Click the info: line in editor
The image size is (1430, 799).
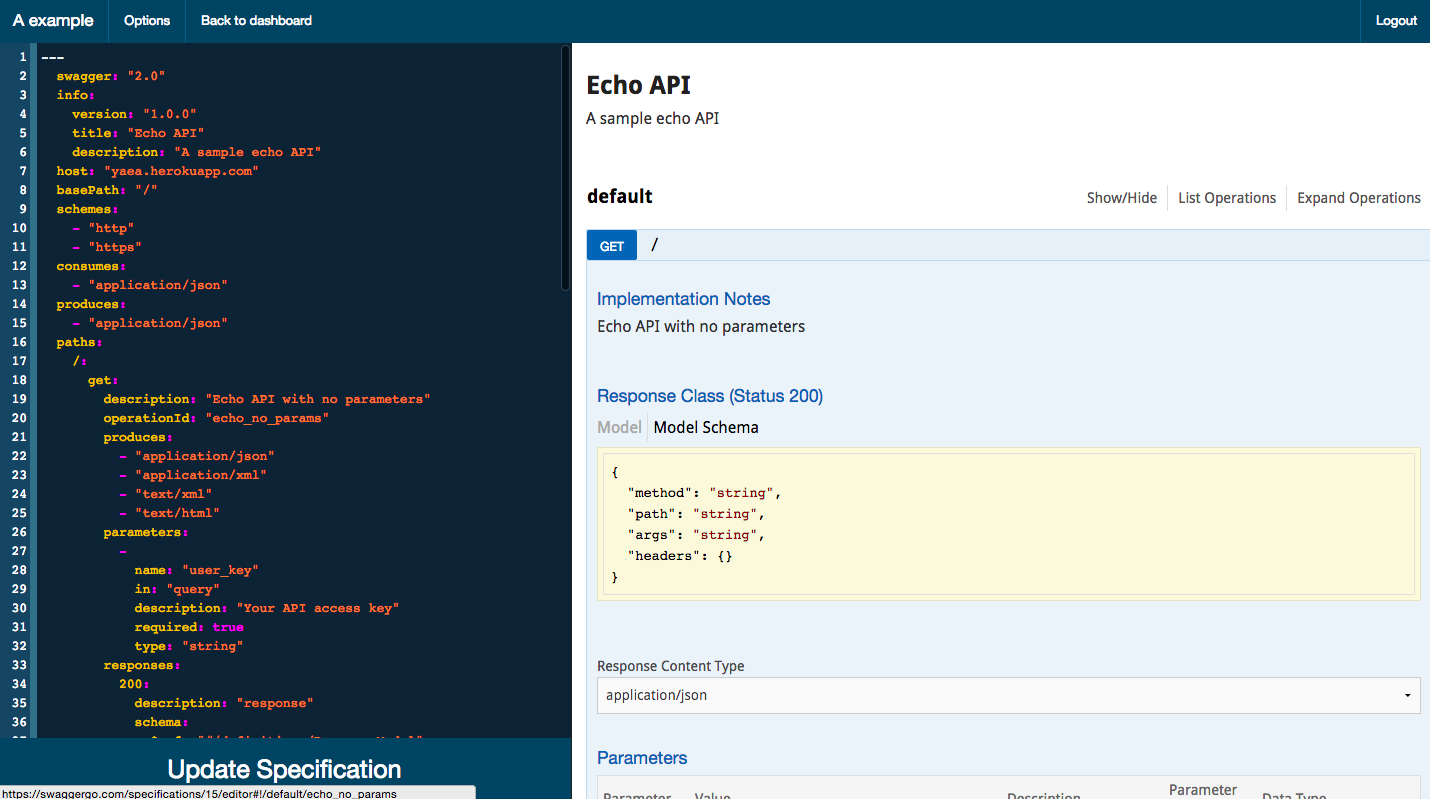click(75, 95)
